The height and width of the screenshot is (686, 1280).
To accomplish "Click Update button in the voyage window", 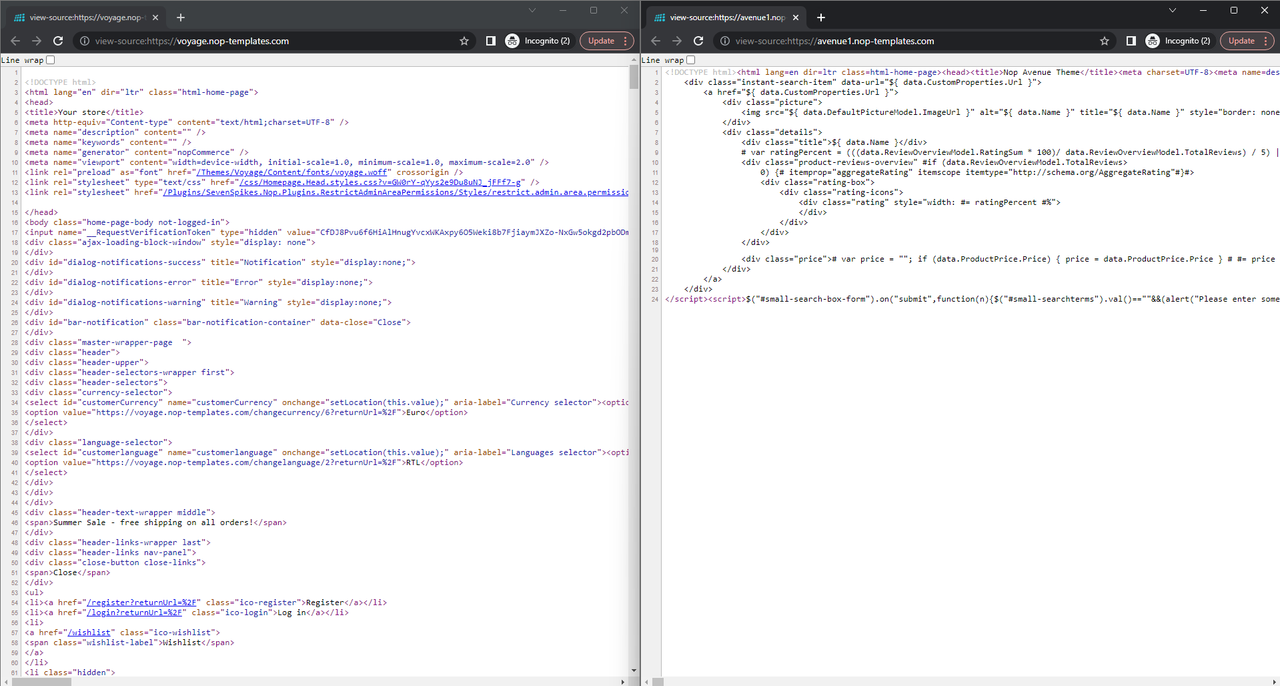I will pos(606,41).
